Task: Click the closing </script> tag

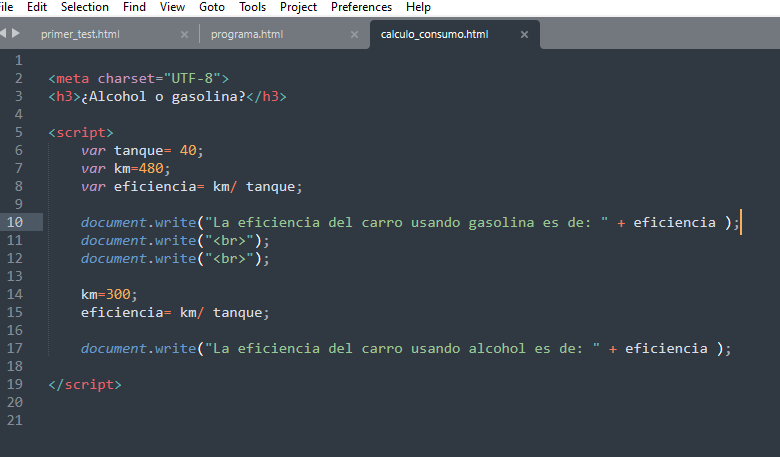Action: coord(85,385)
